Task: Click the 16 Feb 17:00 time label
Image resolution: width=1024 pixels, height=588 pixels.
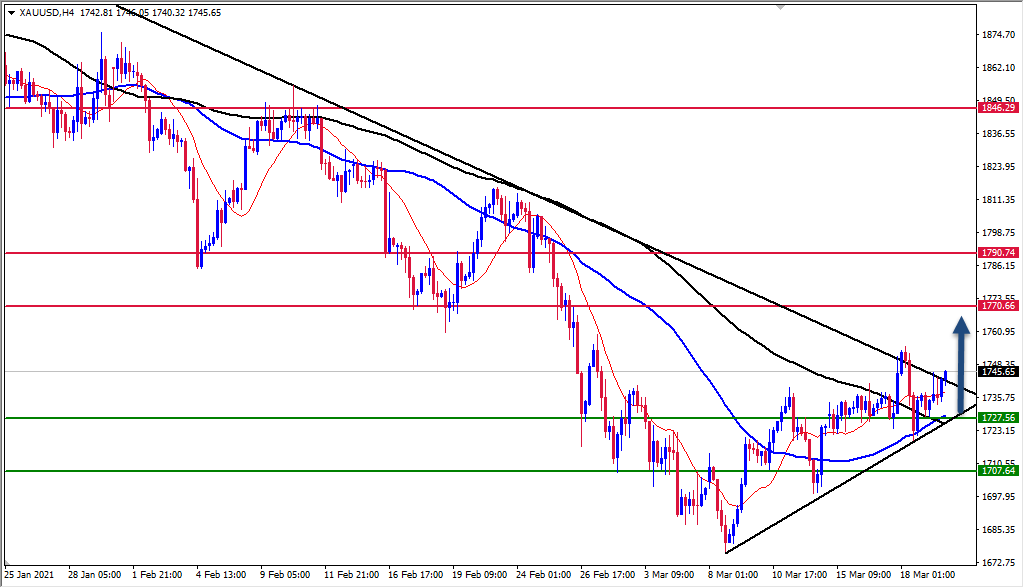Action: click(x=415, y=575)
